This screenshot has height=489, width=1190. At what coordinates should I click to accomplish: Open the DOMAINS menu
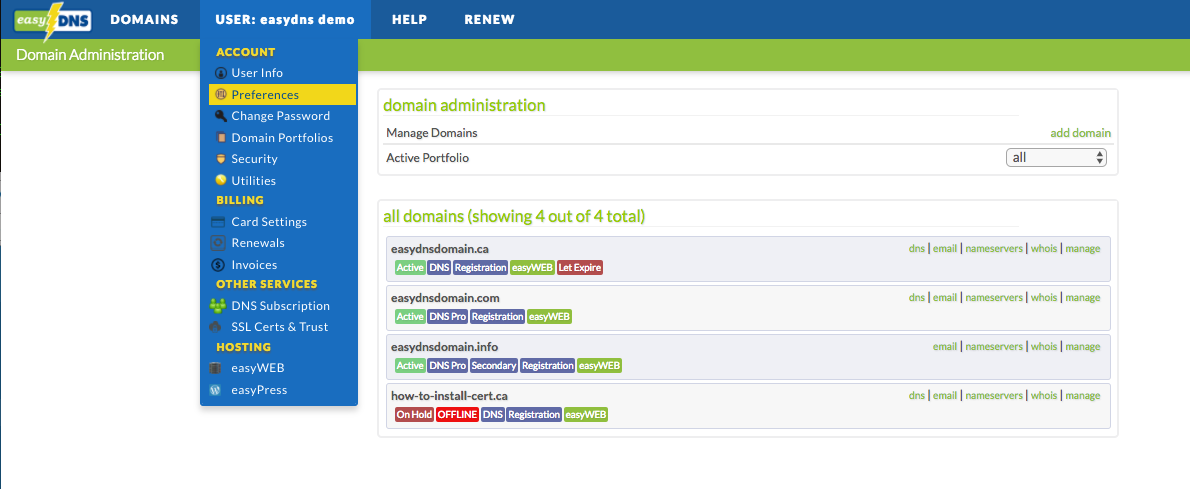point(144,20)
